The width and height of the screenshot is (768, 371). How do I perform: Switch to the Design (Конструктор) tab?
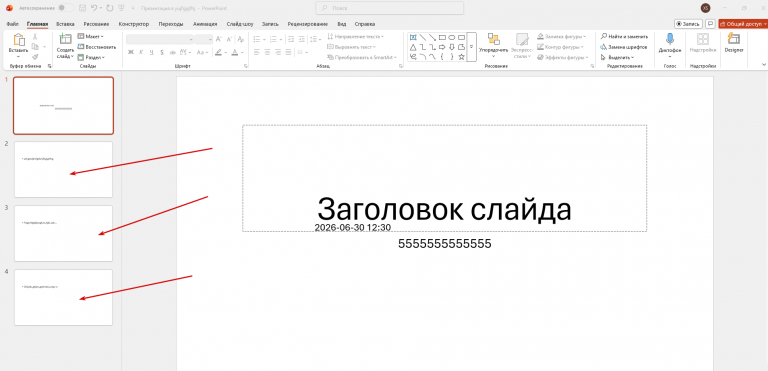tap(134, 24)
